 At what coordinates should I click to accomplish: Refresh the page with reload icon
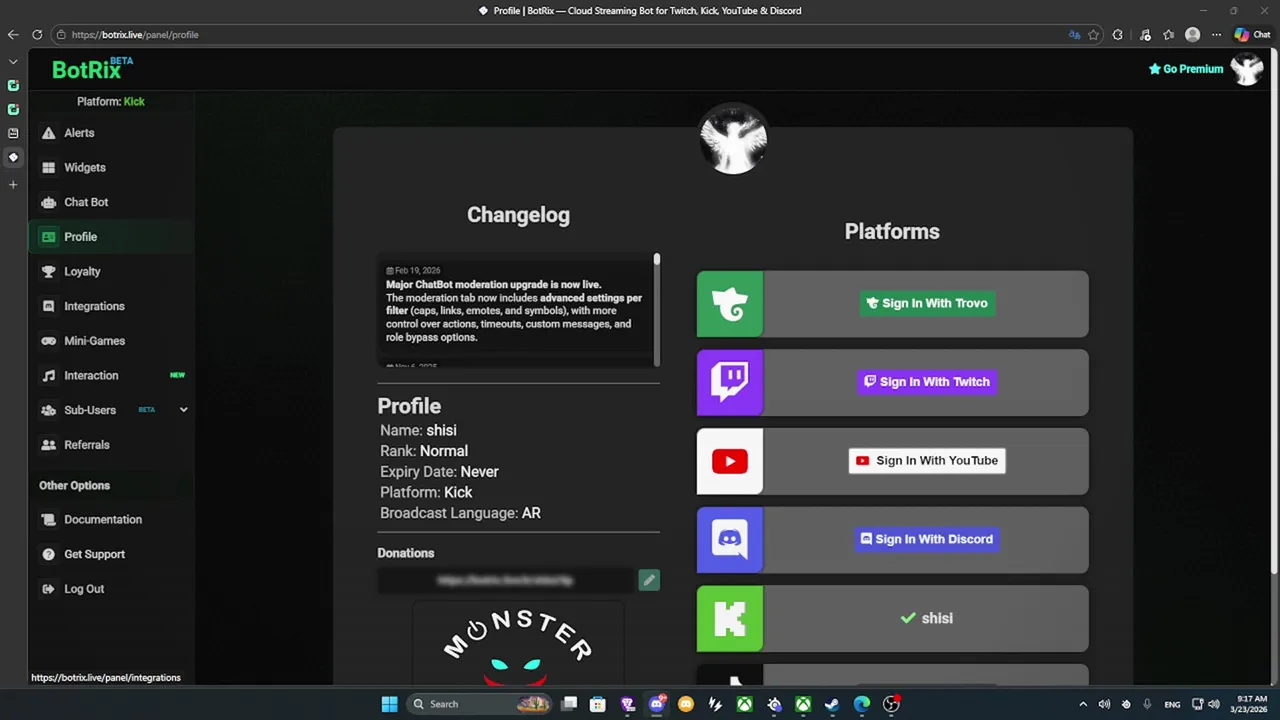pos(37,35)
